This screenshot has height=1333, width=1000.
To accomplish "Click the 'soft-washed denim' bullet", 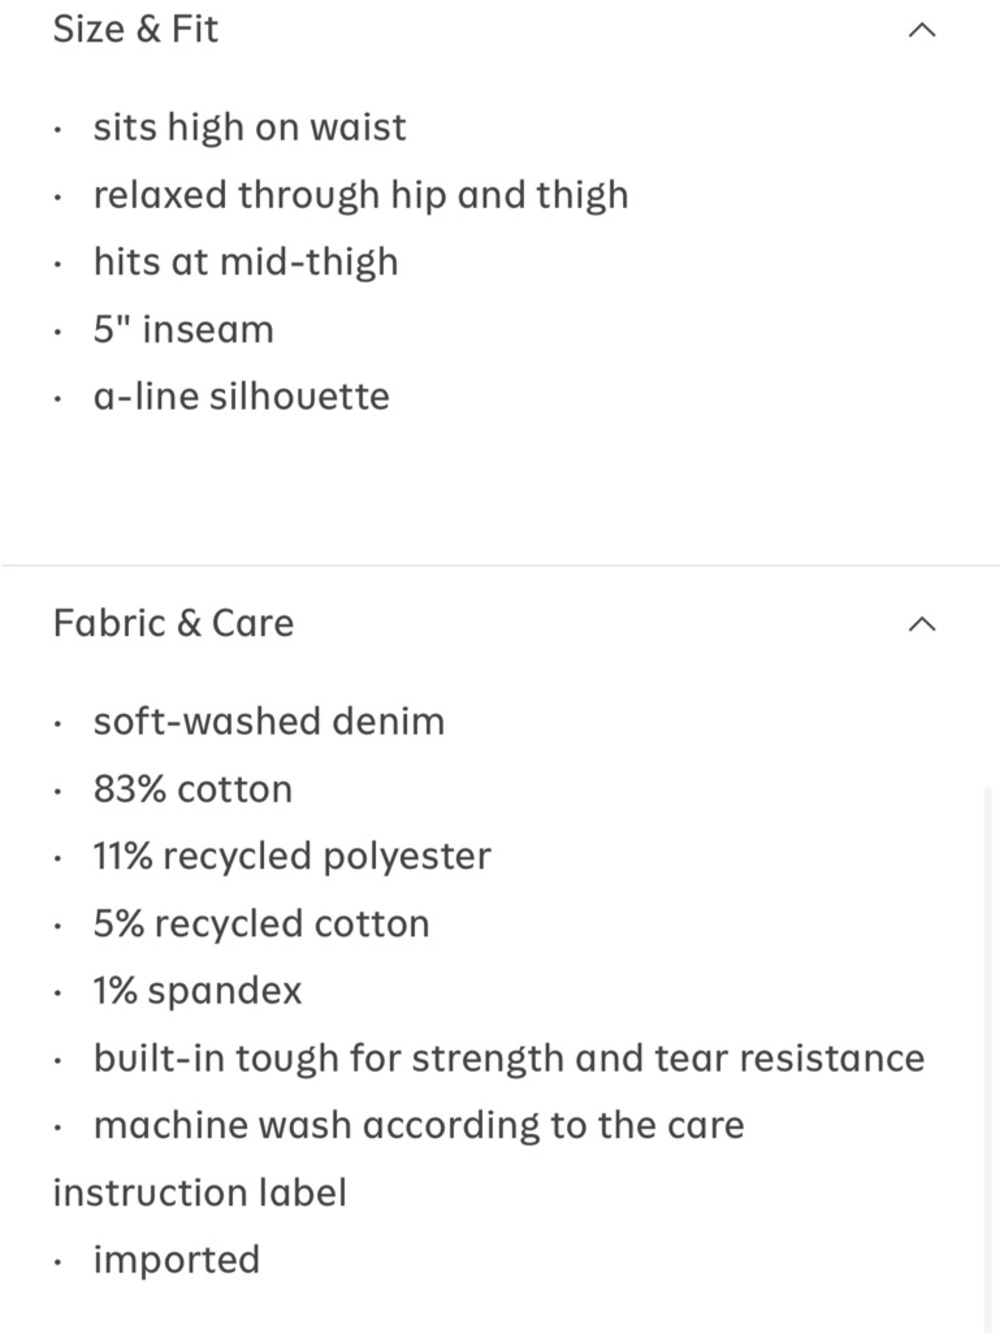I will coord(269,721).
